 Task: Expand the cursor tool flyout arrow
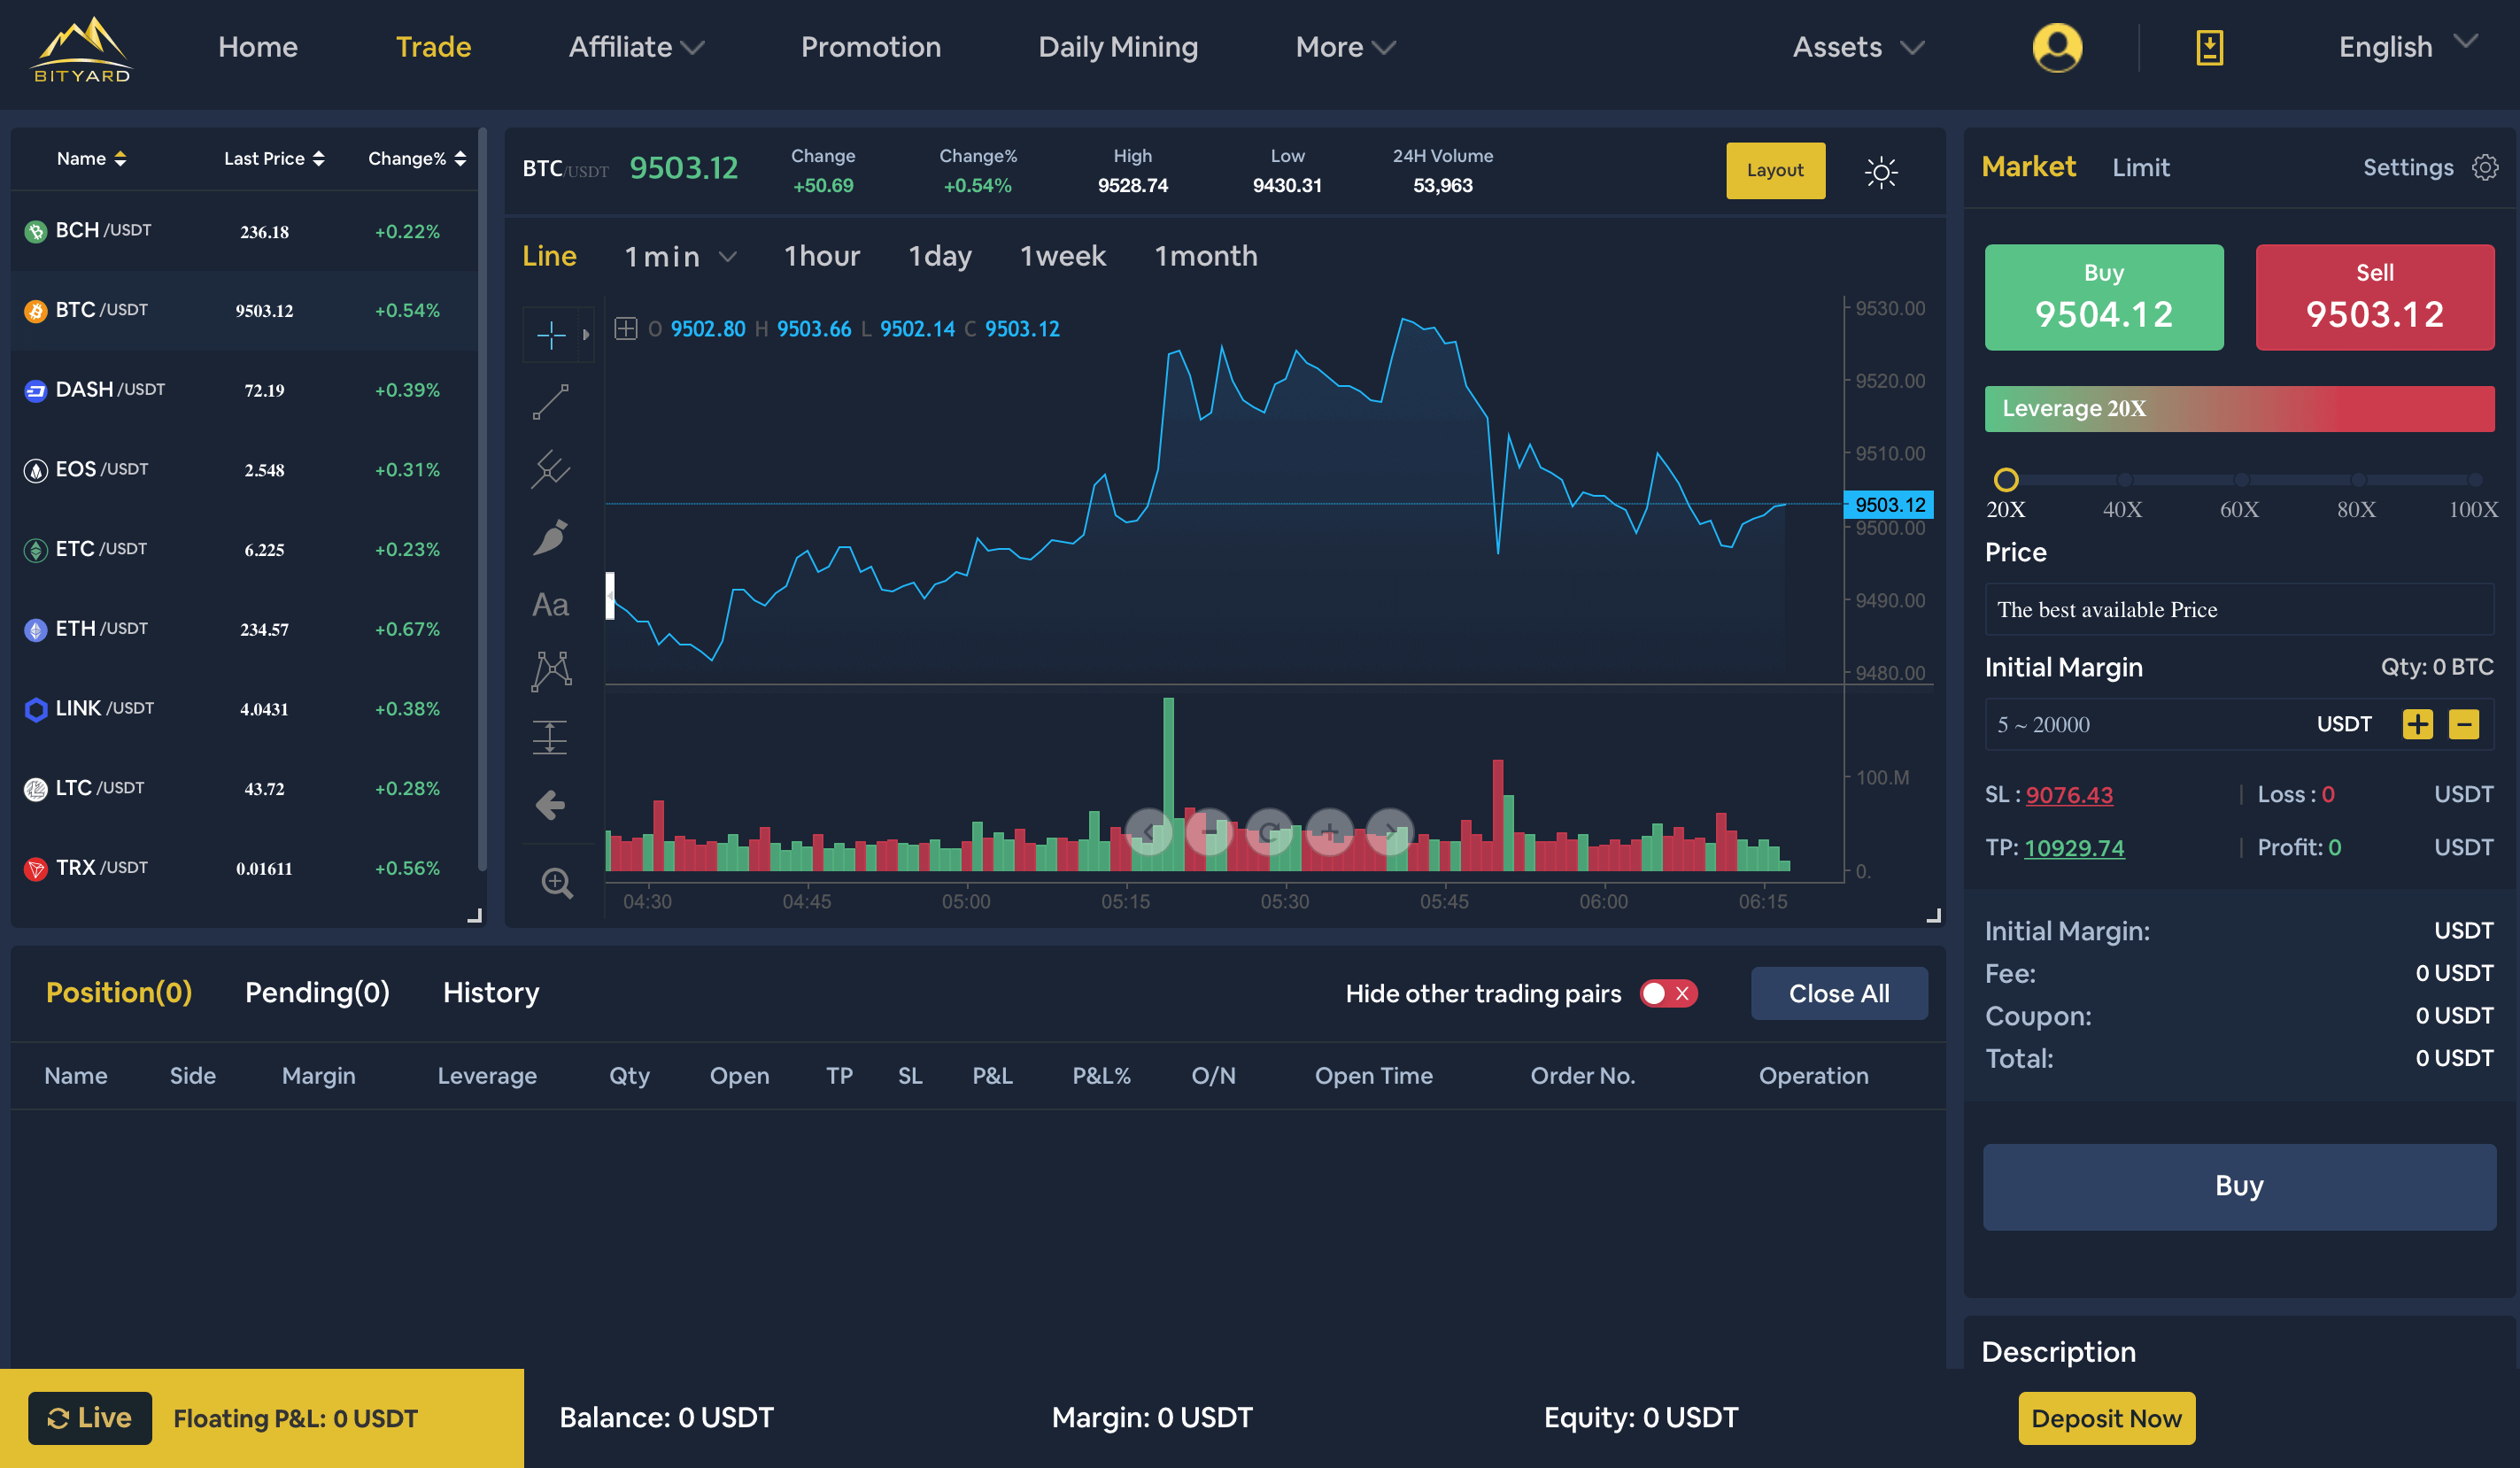[x=586, y=334]
